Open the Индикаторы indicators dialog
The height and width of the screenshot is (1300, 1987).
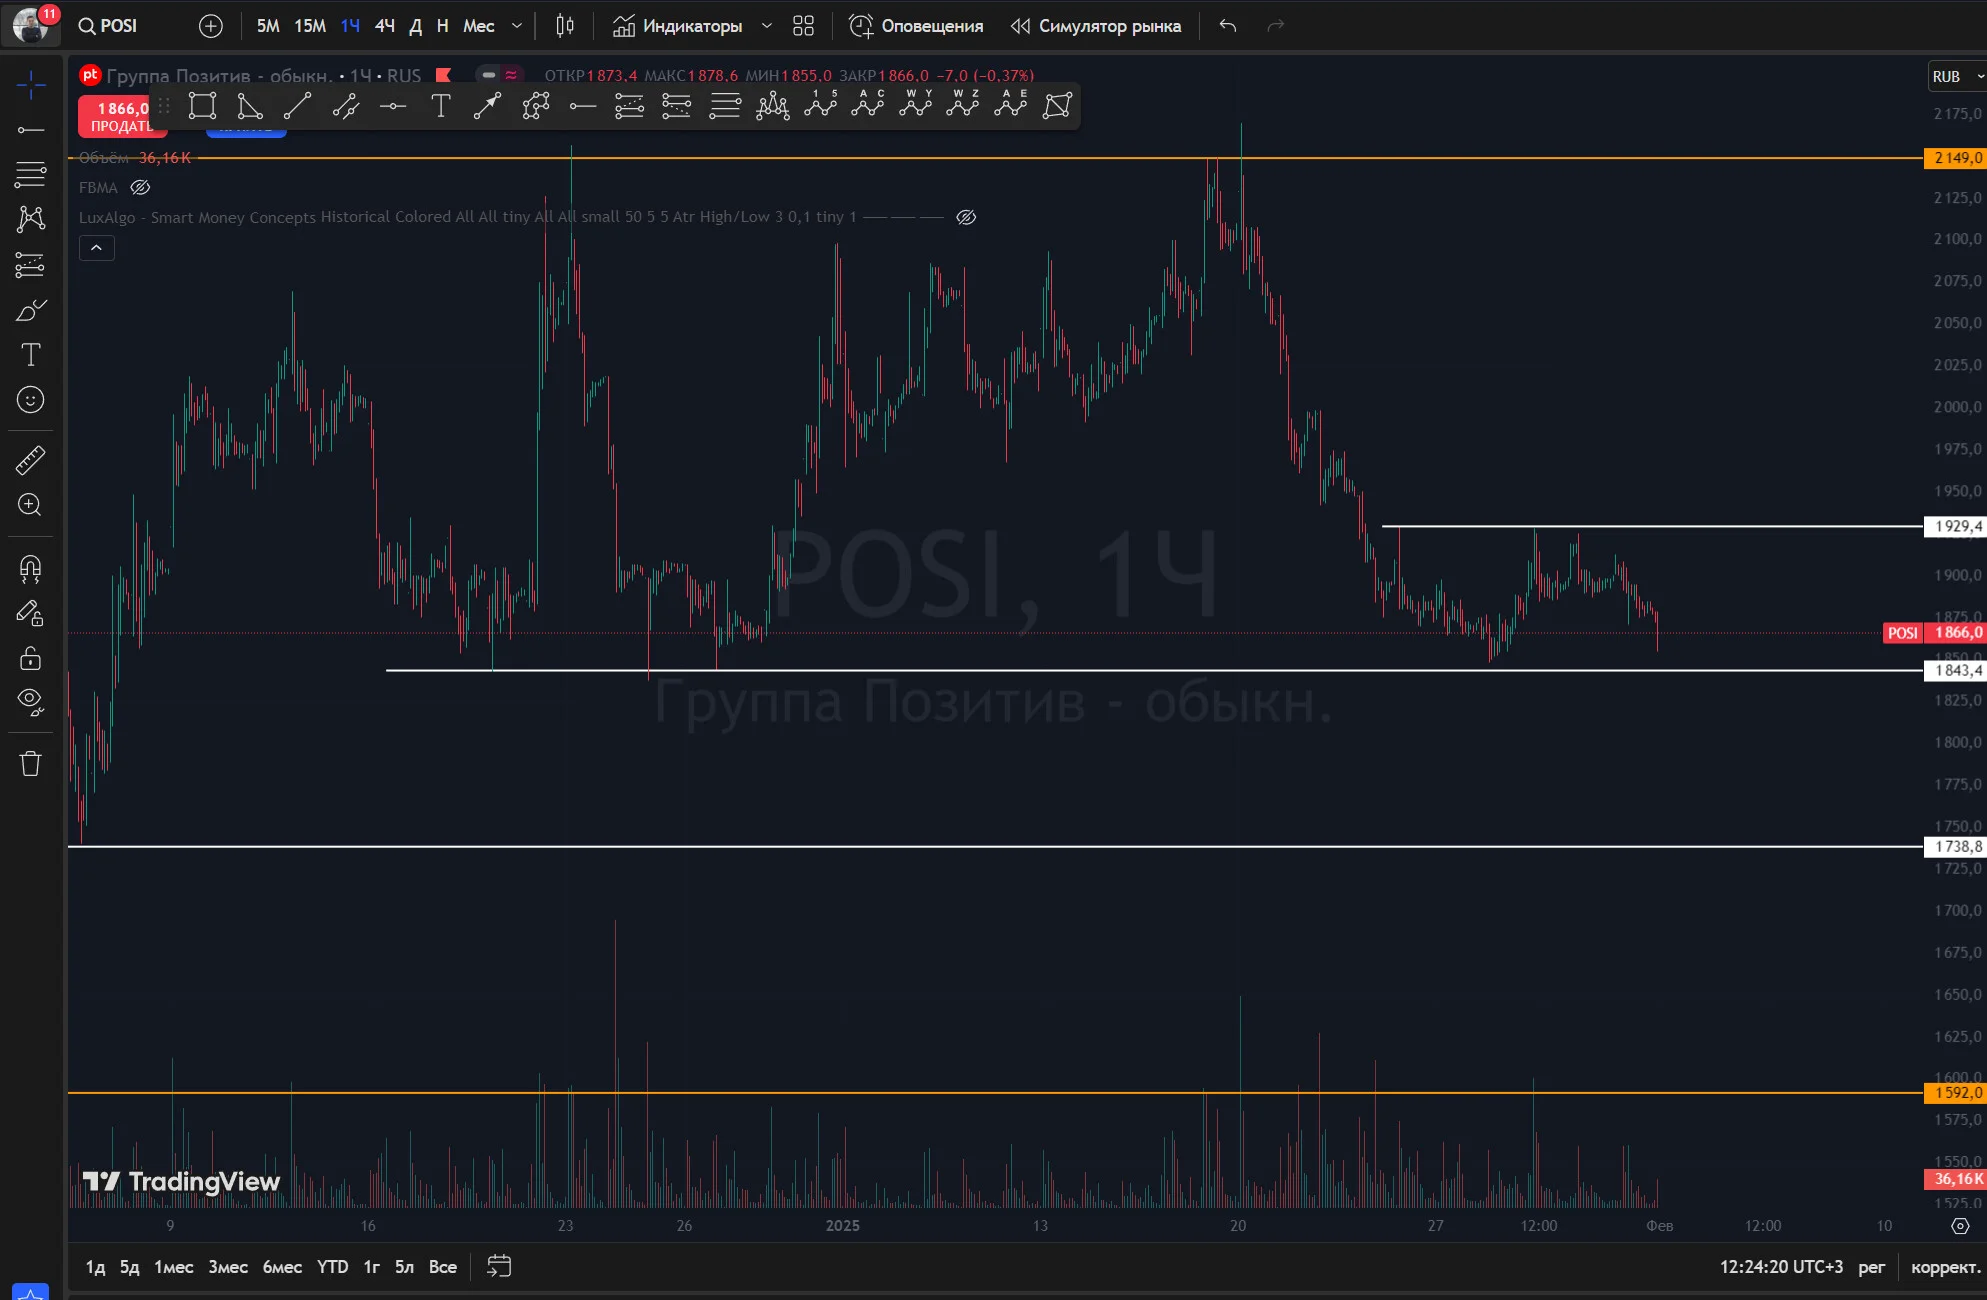pyautogui.click(x=678, y=26)
